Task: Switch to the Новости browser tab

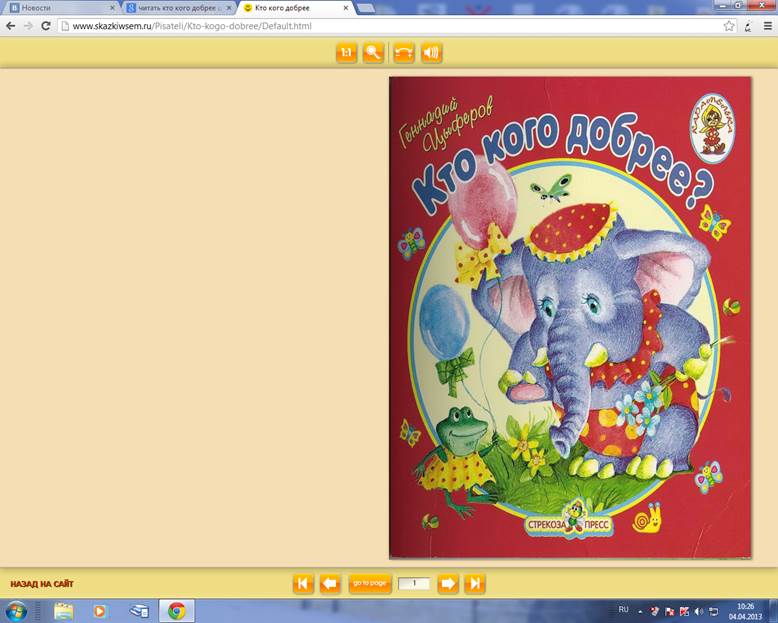Action: (x=60, y=8)
